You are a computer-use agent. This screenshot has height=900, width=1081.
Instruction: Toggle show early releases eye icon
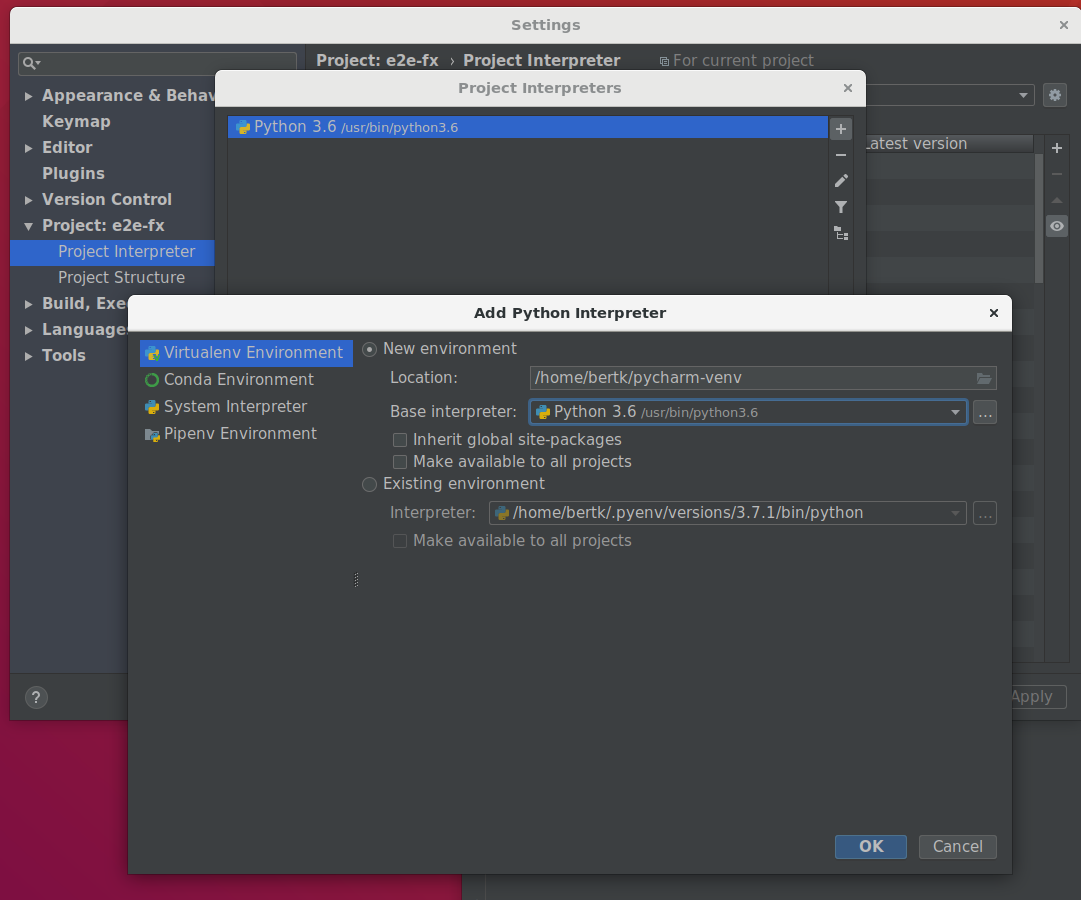1057,226
